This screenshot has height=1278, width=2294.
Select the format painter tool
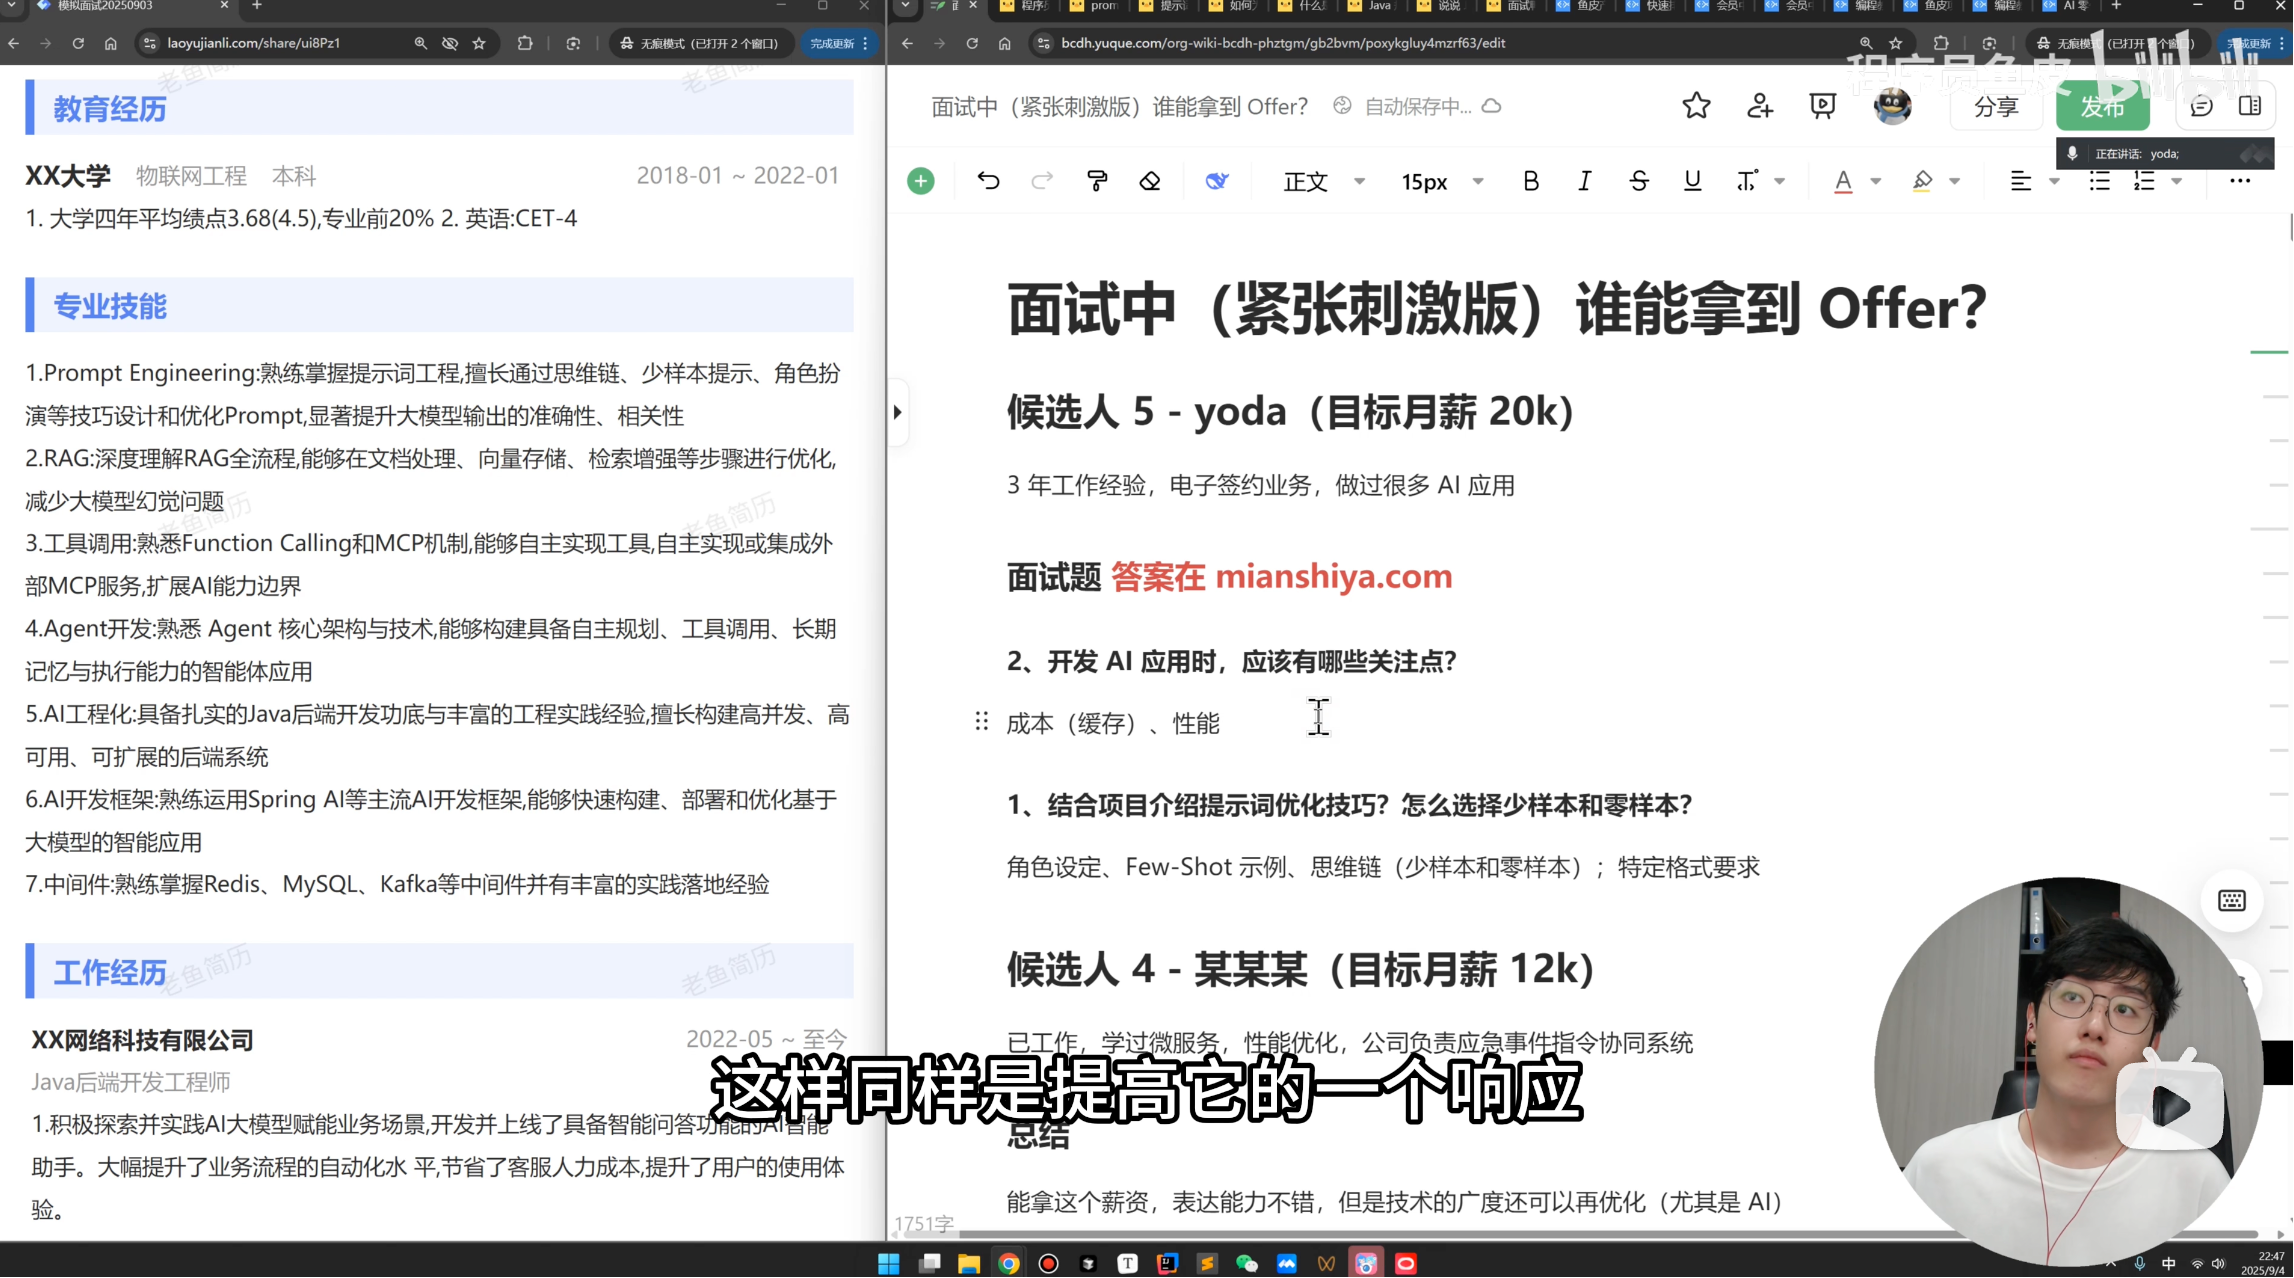tap(1097, 181)
